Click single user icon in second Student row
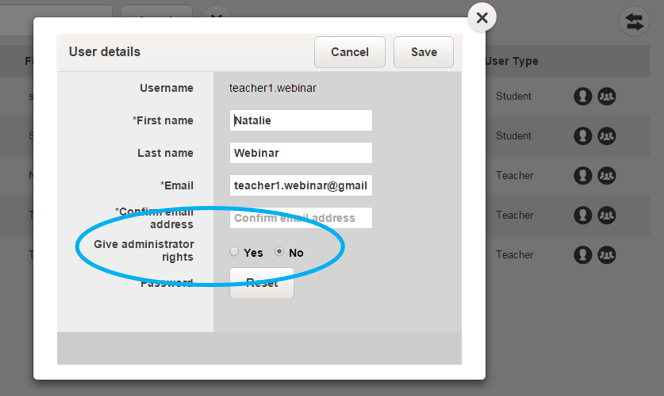 [x=583, y=136]
